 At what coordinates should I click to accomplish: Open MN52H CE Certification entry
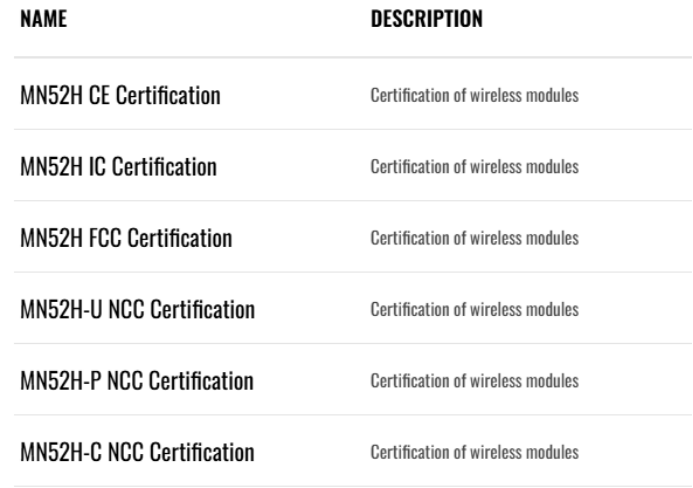120,95
